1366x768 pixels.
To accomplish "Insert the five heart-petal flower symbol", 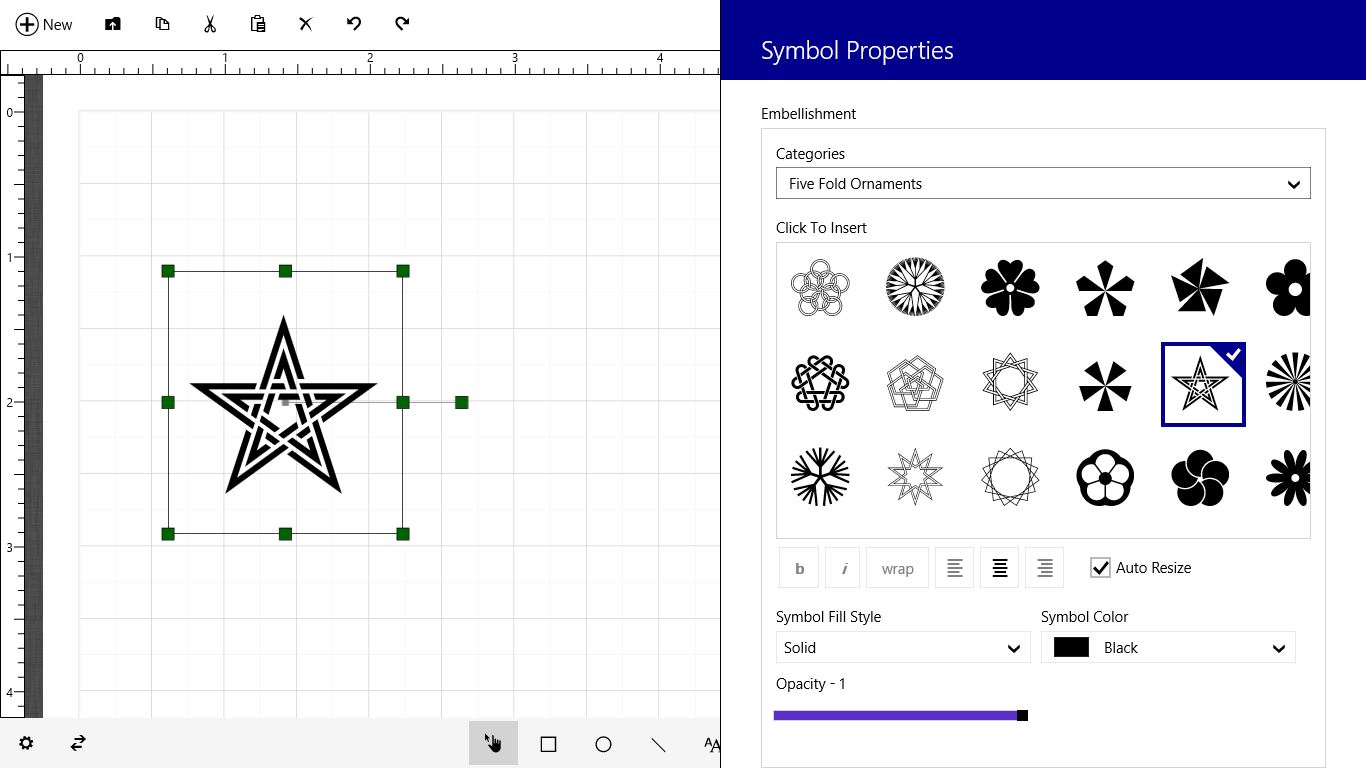I will click(1010, 287).
